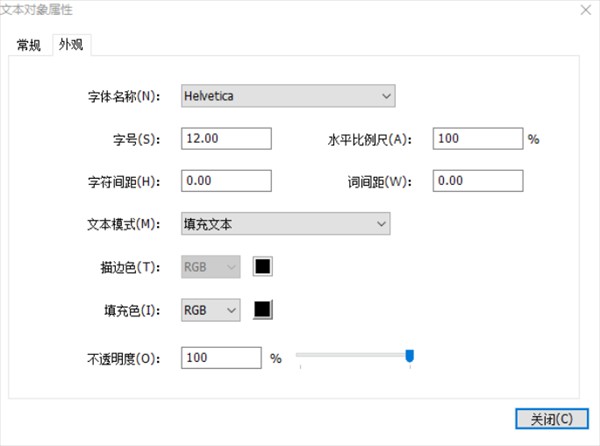Viewport: 600px width, 446px height.
Task: Select the 外观 tab
Action: coord(71,45)
